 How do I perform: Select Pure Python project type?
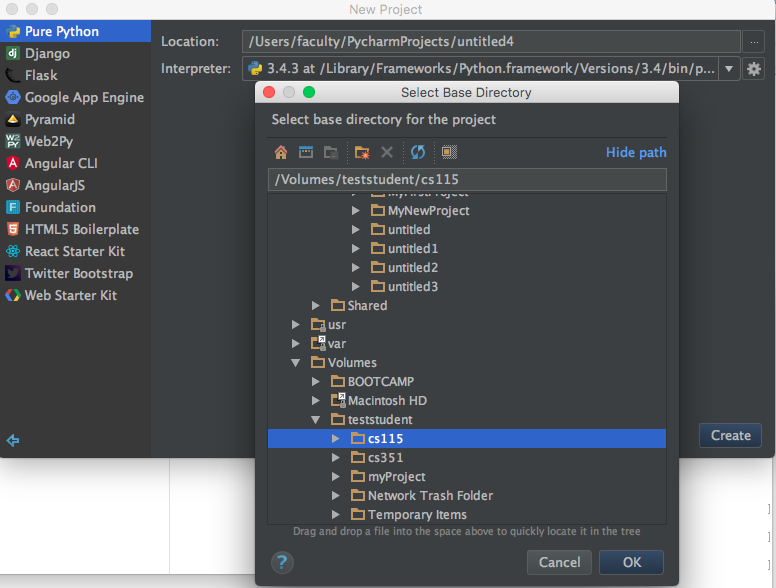(x=75, y=31)
